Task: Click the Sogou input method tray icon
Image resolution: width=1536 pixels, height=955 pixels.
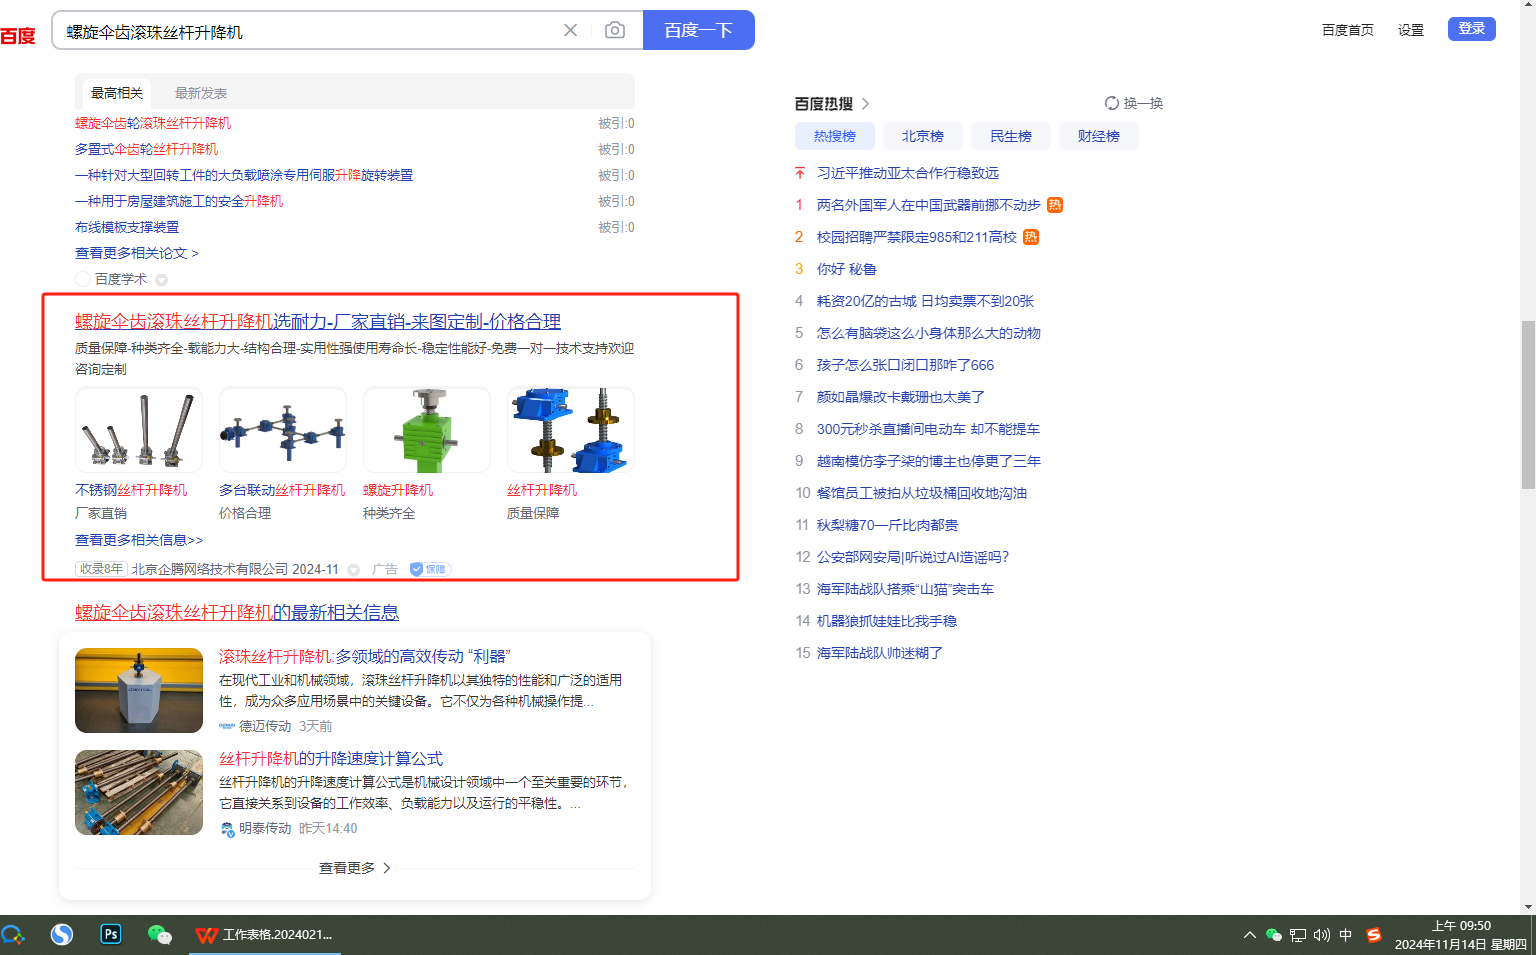Action: 1374,935
